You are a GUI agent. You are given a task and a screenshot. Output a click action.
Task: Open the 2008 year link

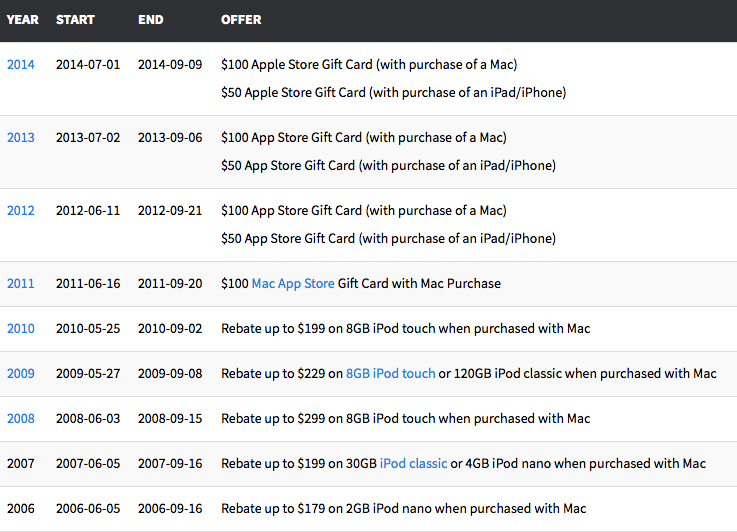(x=21, y=418)
